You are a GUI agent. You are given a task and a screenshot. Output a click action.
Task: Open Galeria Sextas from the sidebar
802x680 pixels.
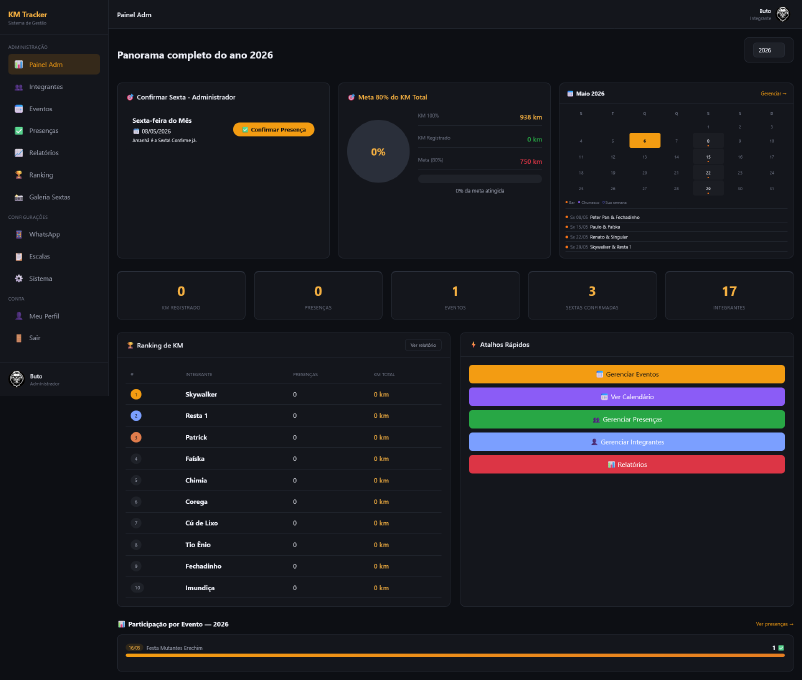(54, 197)
